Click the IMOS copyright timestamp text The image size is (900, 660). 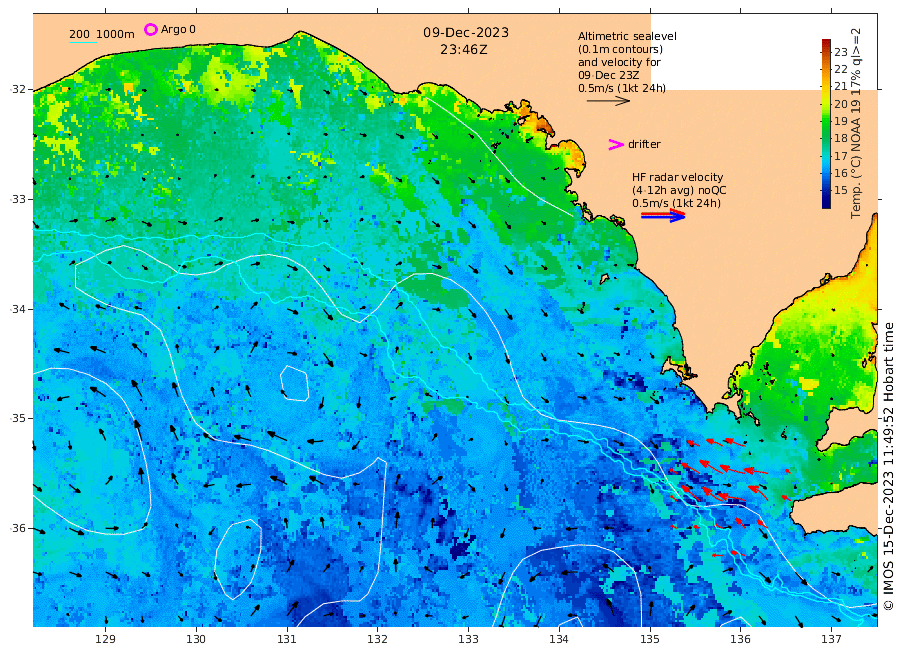(x=889, y=466)
